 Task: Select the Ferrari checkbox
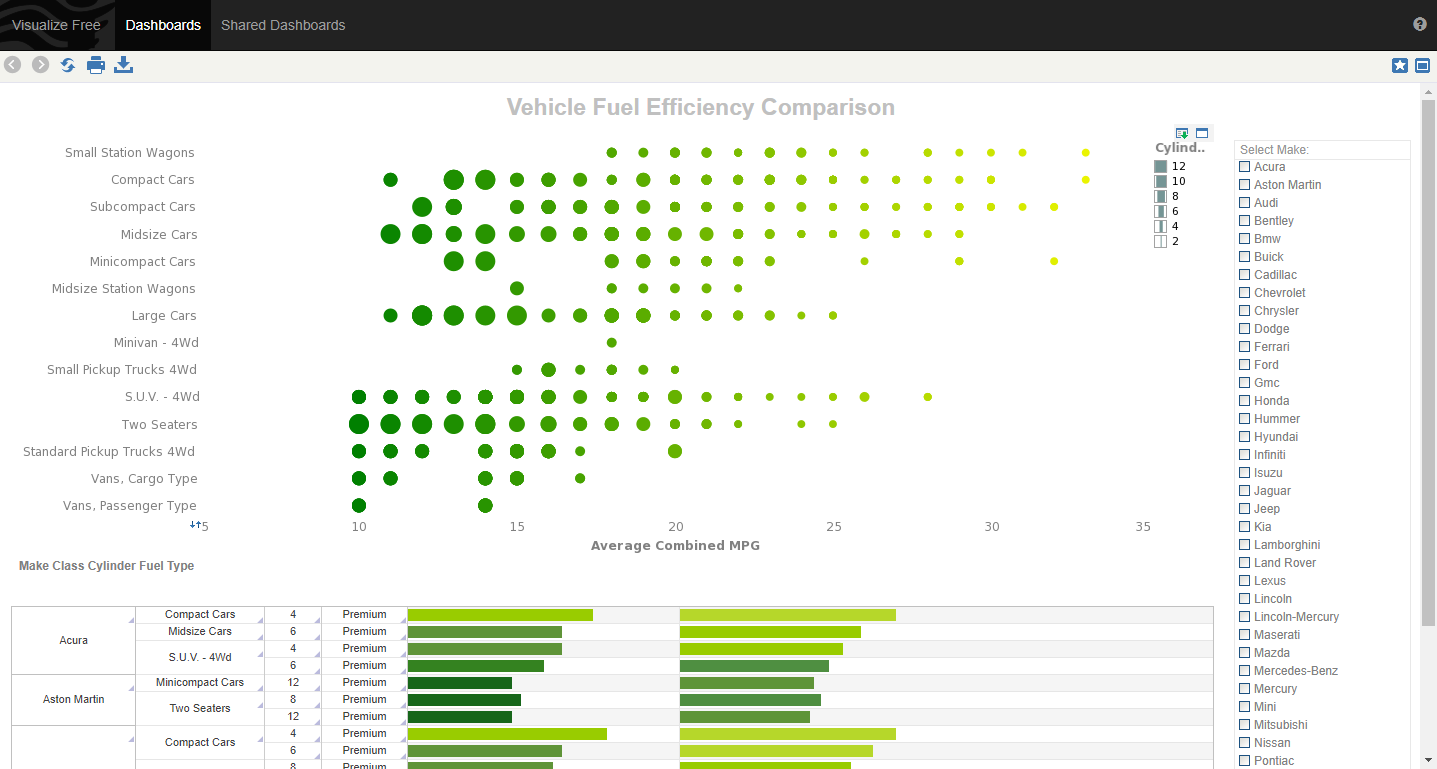(x=1245, y=347)
